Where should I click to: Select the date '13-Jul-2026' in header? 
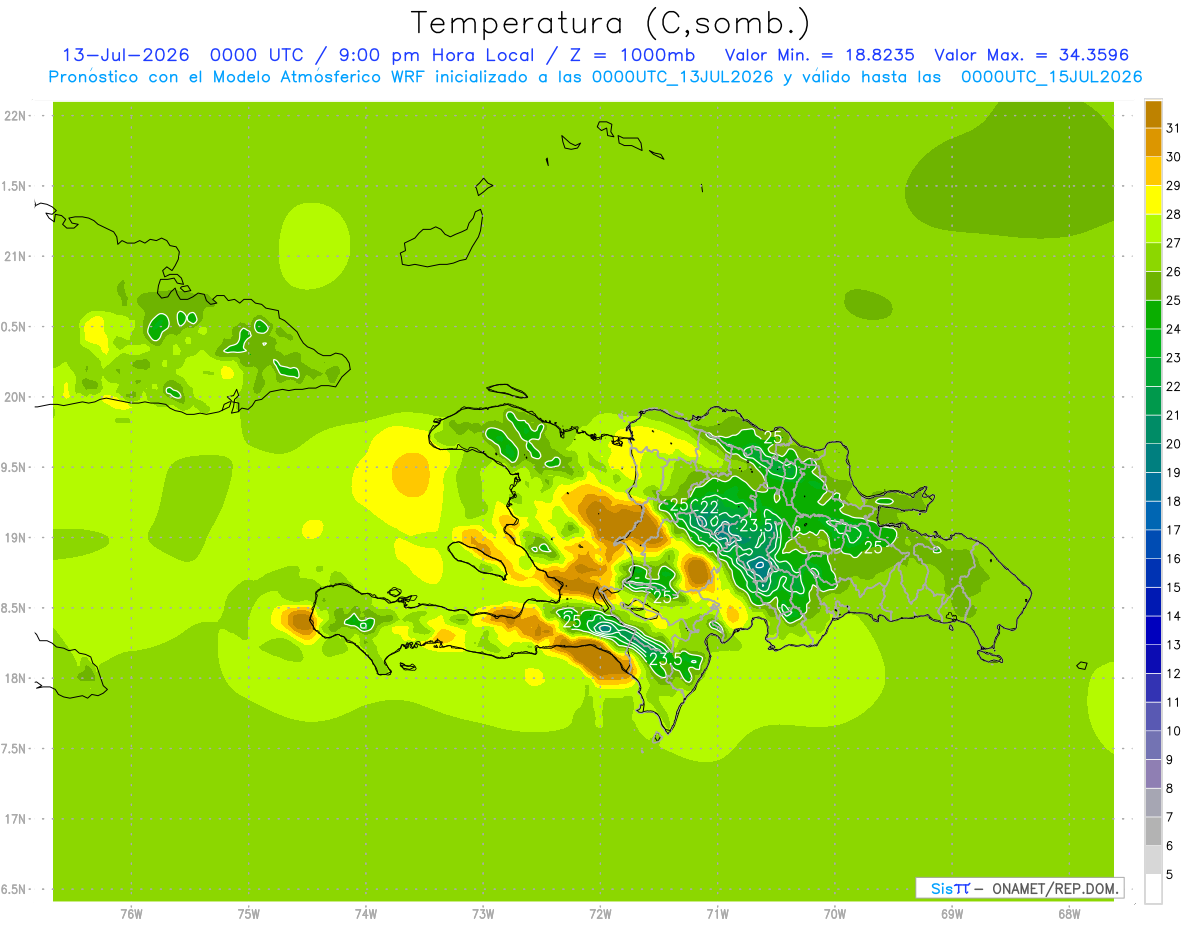(127, 54)
